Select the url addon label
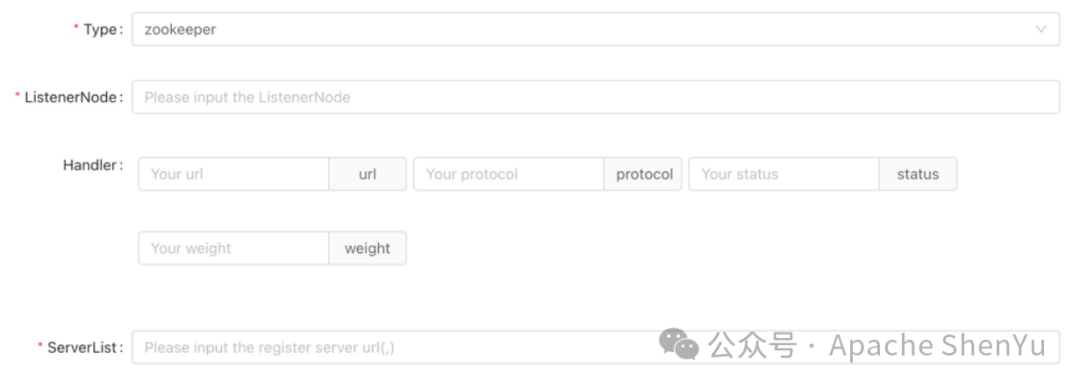The height and width of the screenshot is (388, 1080). 367,174
